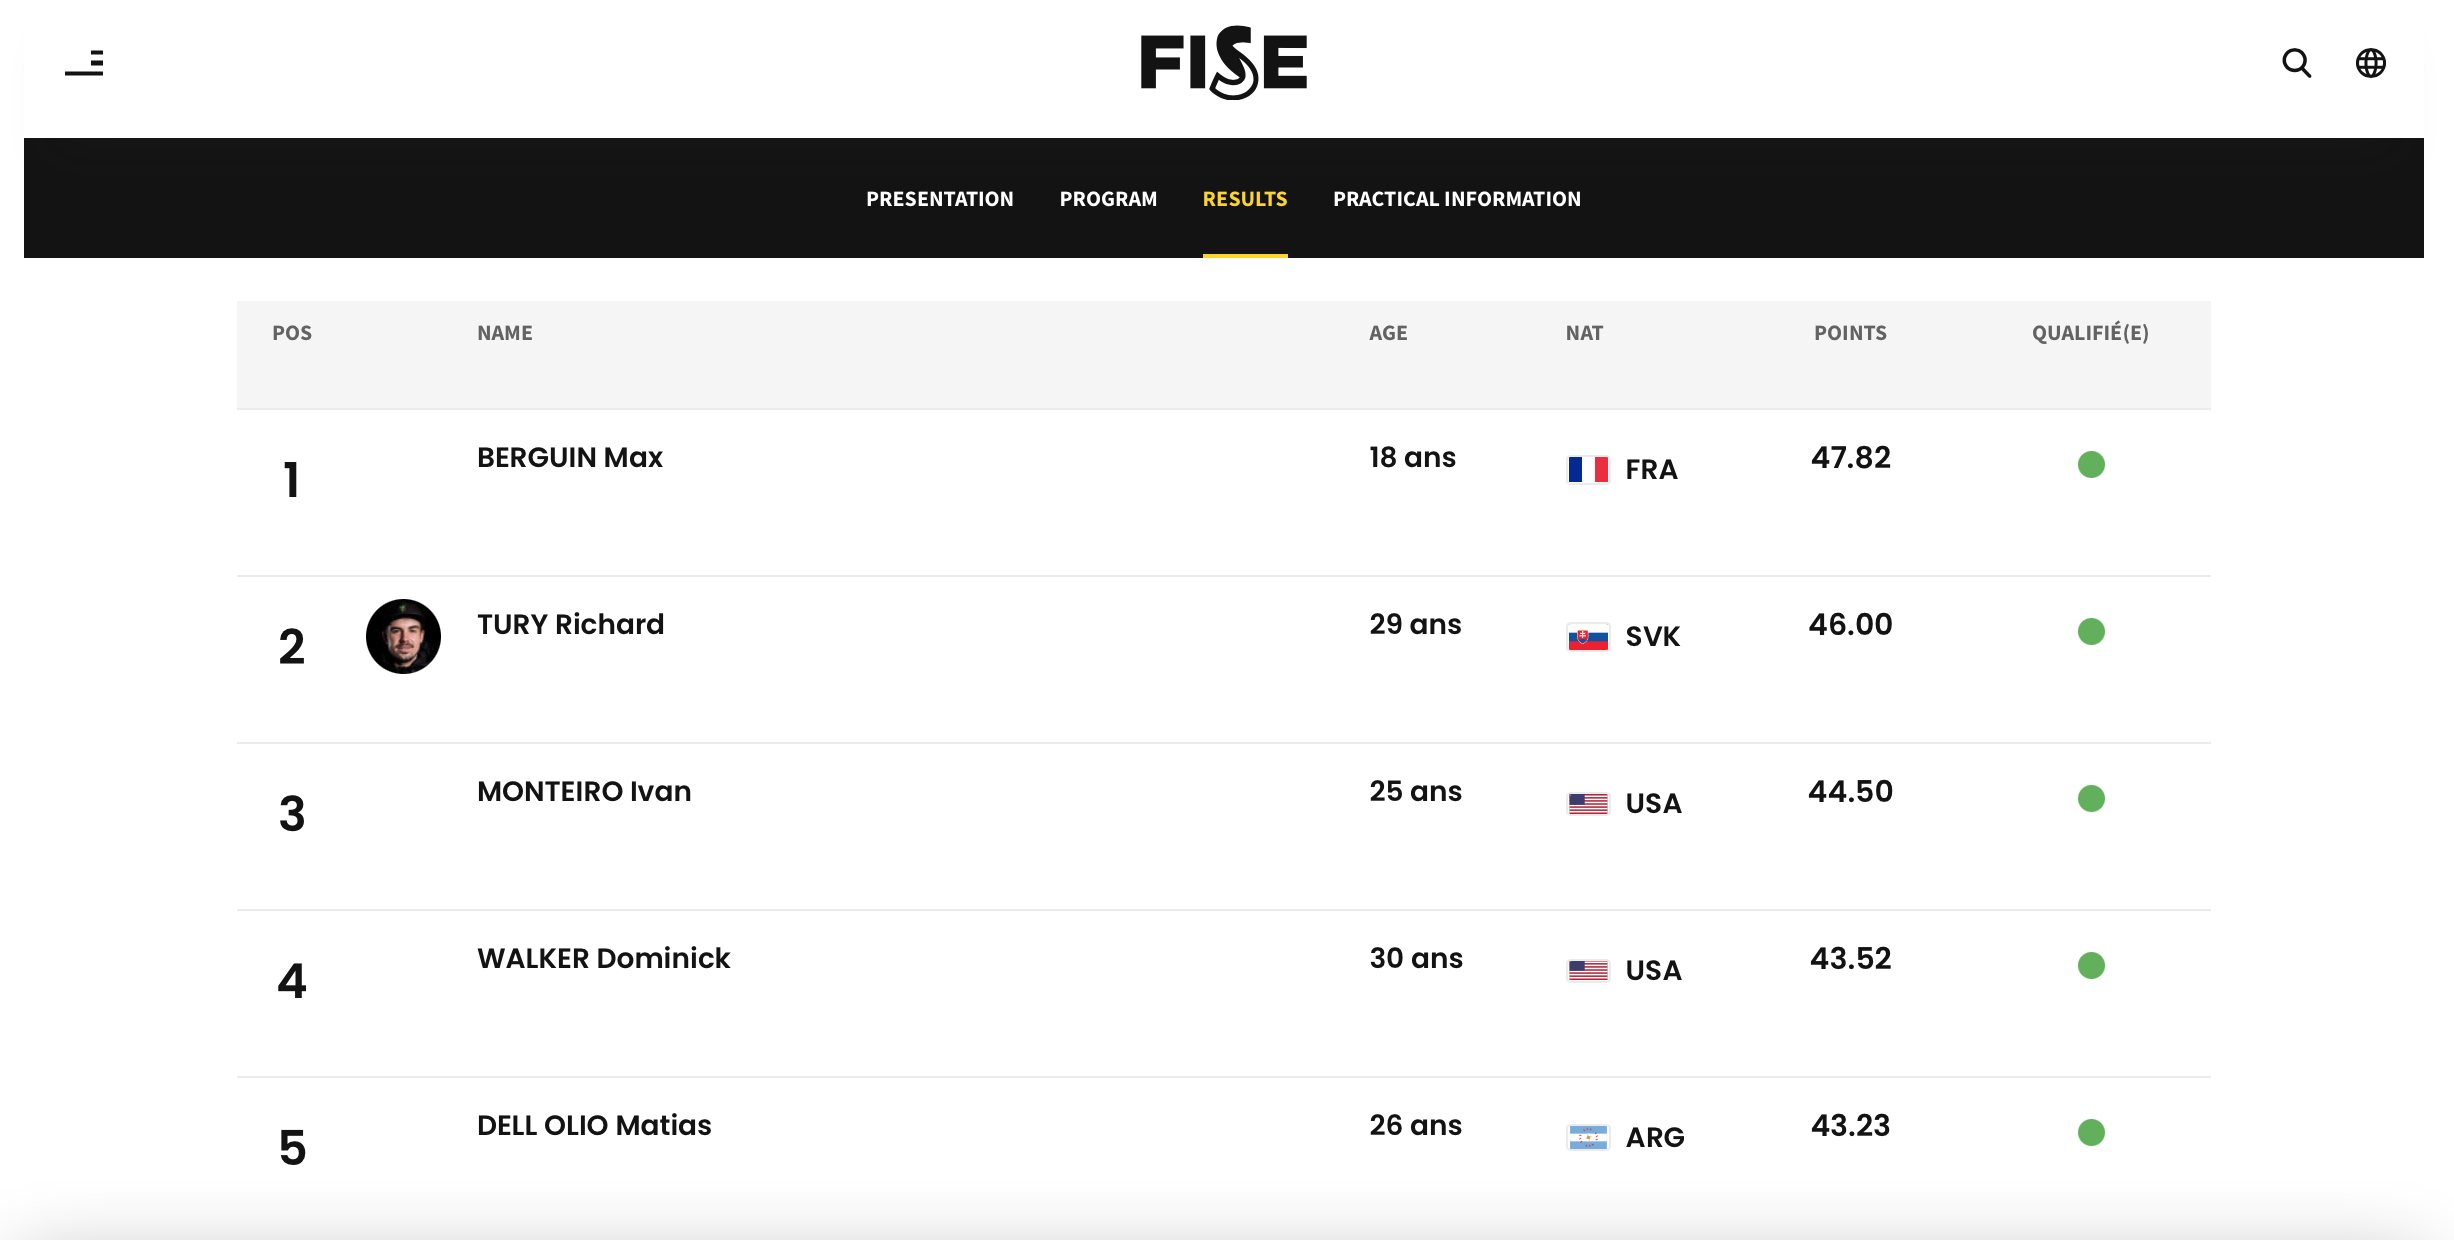This screenshot has height=1240, width=2454.
Task: Click USA flag beside MONTEIRO Ivan
Action: tap(1588, 803)
